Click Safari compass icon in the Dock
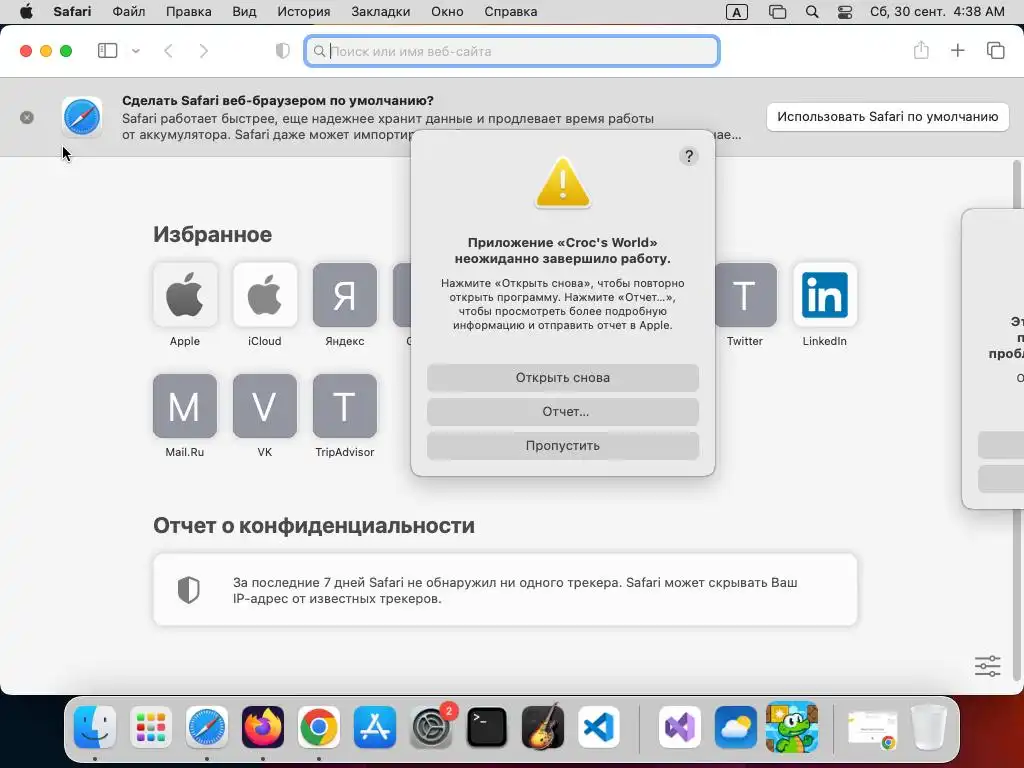This screenshot has height=768, width=1024. click(x=207, y=727)
